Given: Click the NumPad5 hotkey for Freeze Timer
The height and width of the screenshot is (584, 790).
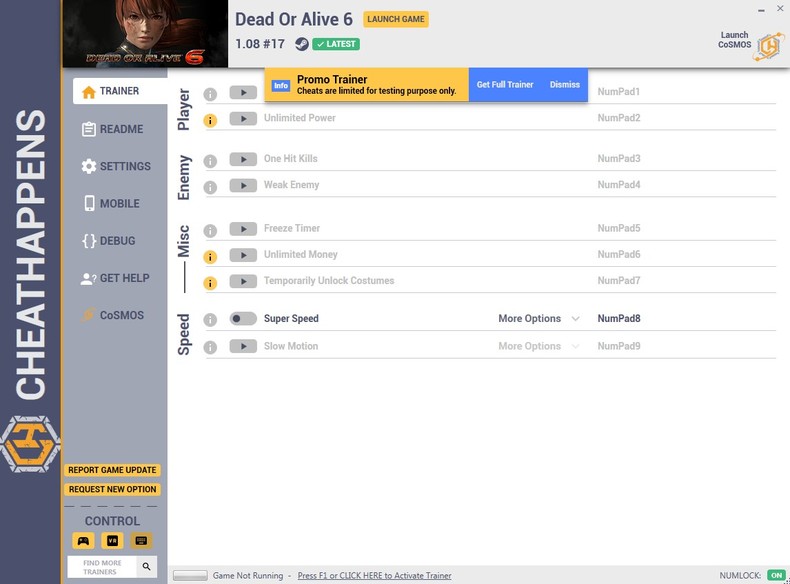Looking at the screenshot, I should coord(619,228).
